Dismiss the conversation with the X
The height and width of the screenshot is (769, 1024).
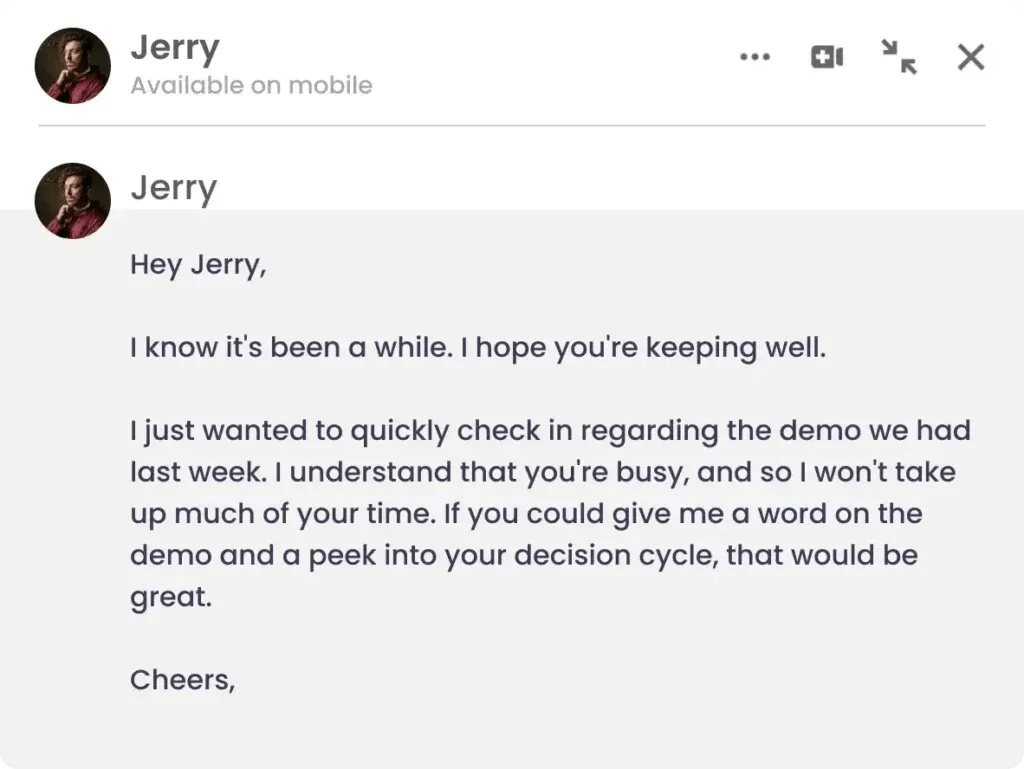coord(969,57)
